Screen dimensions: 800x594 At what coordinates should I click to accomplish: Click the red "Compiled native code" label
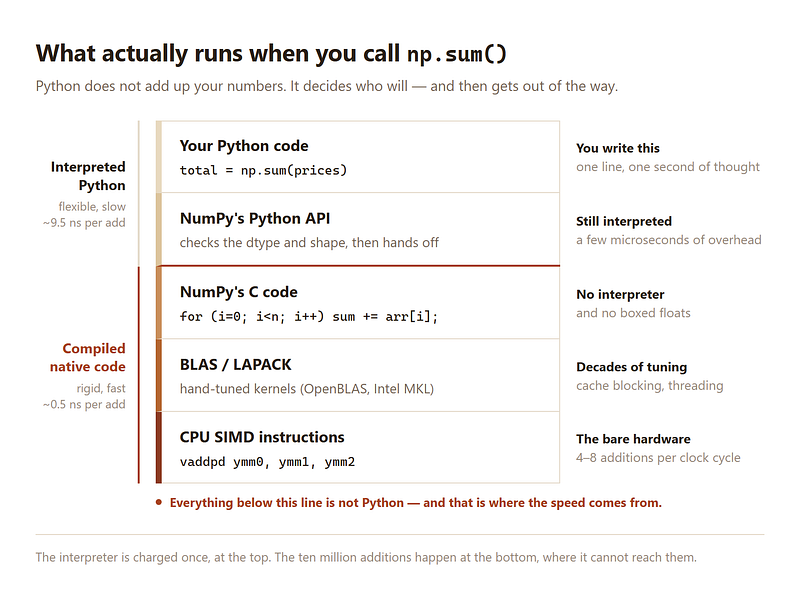(x=88, y=357)
